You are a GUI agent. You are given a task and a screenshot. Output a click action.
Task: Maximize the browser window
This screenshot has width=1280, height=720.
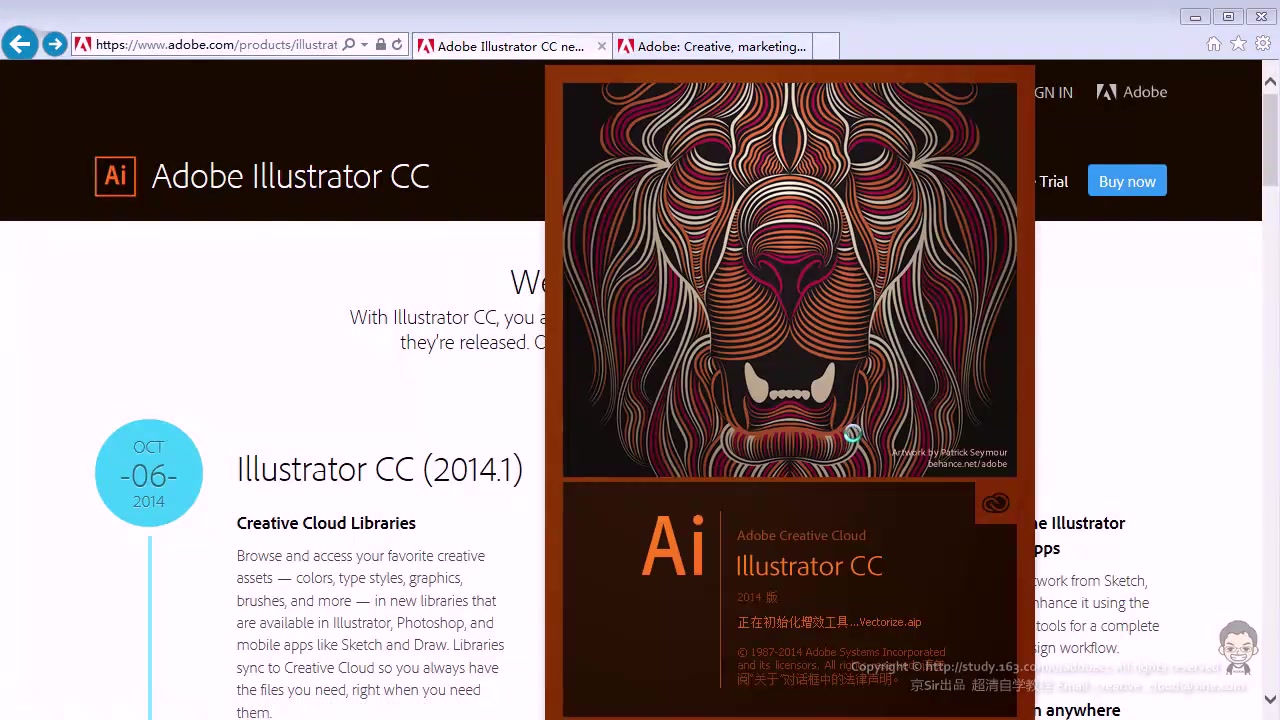tap(1229, 17)
